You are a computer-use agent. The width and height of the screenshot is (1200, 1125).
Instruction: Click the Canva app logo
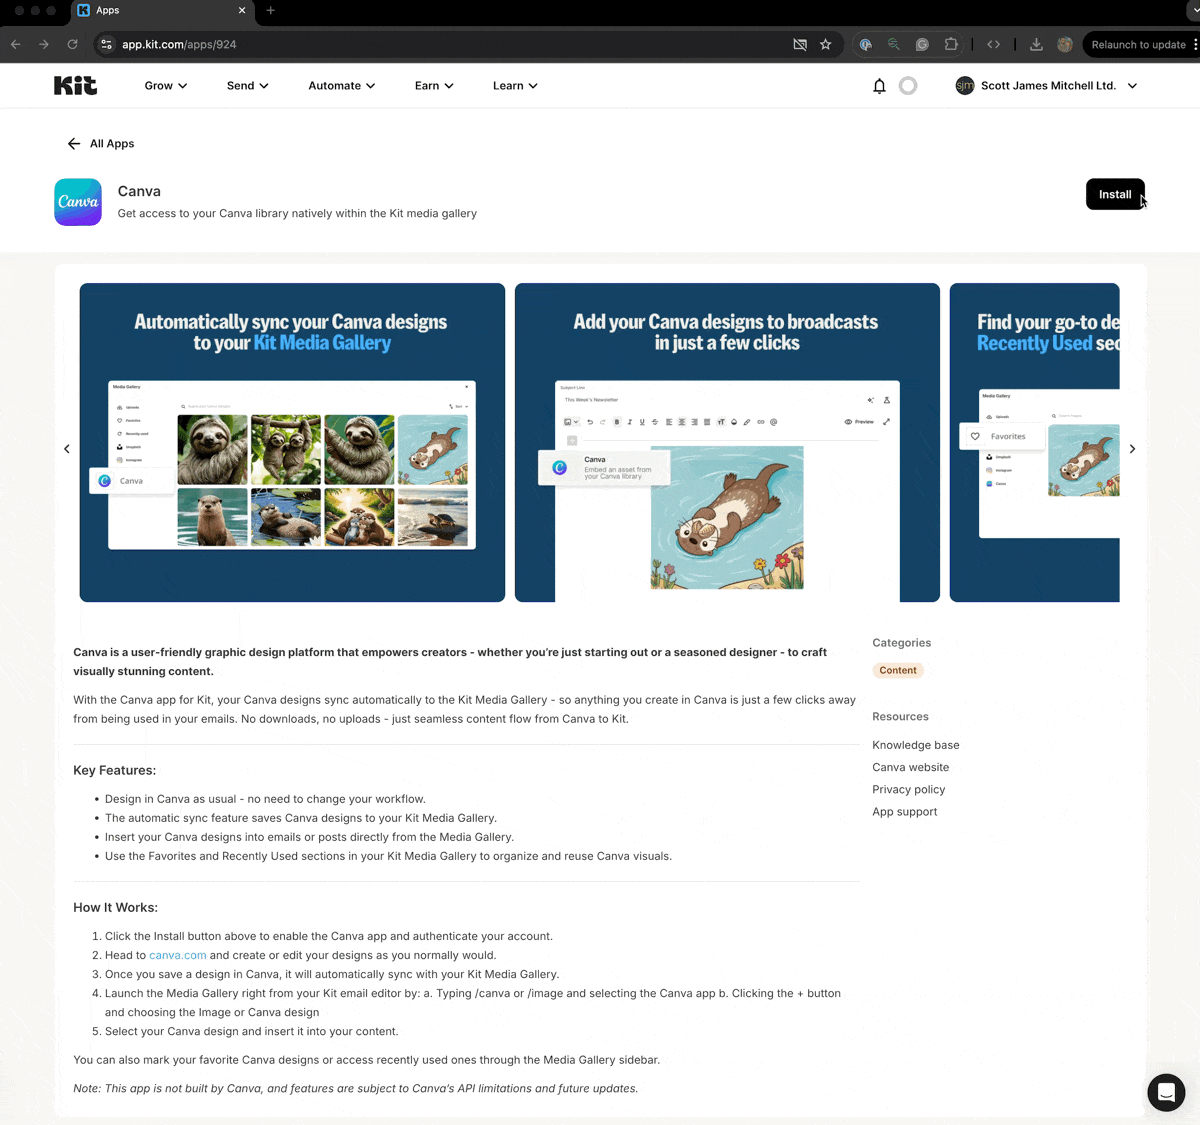click(78, 202)
